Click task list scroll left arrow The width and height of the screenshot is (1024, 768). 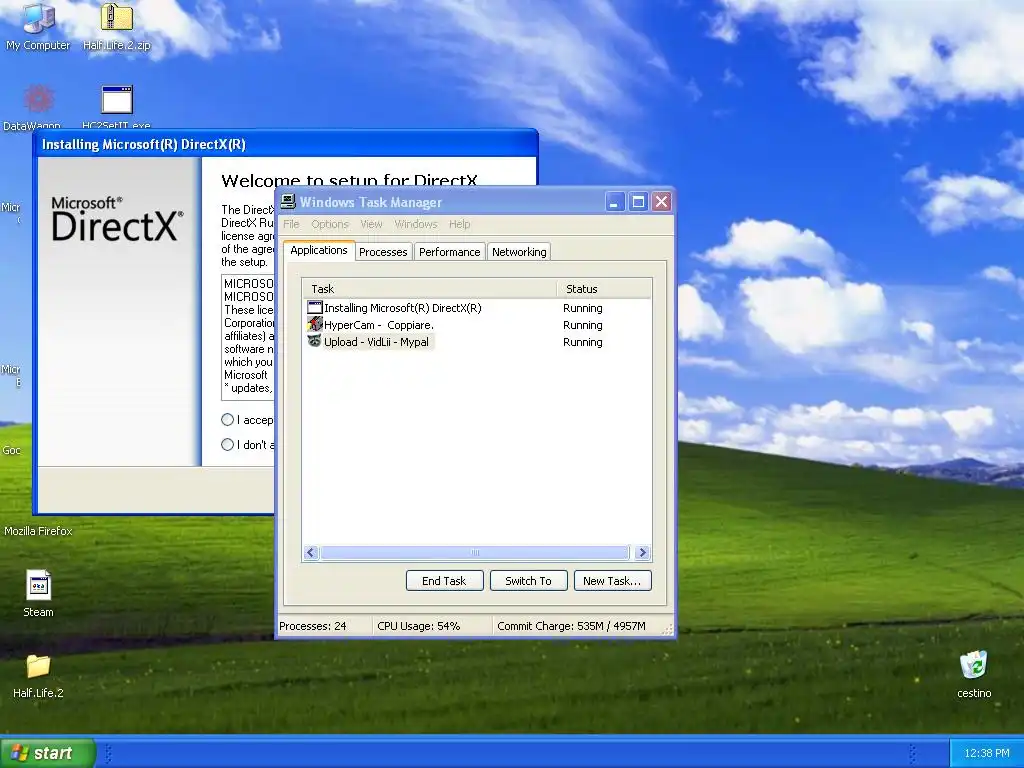(312, 552)
